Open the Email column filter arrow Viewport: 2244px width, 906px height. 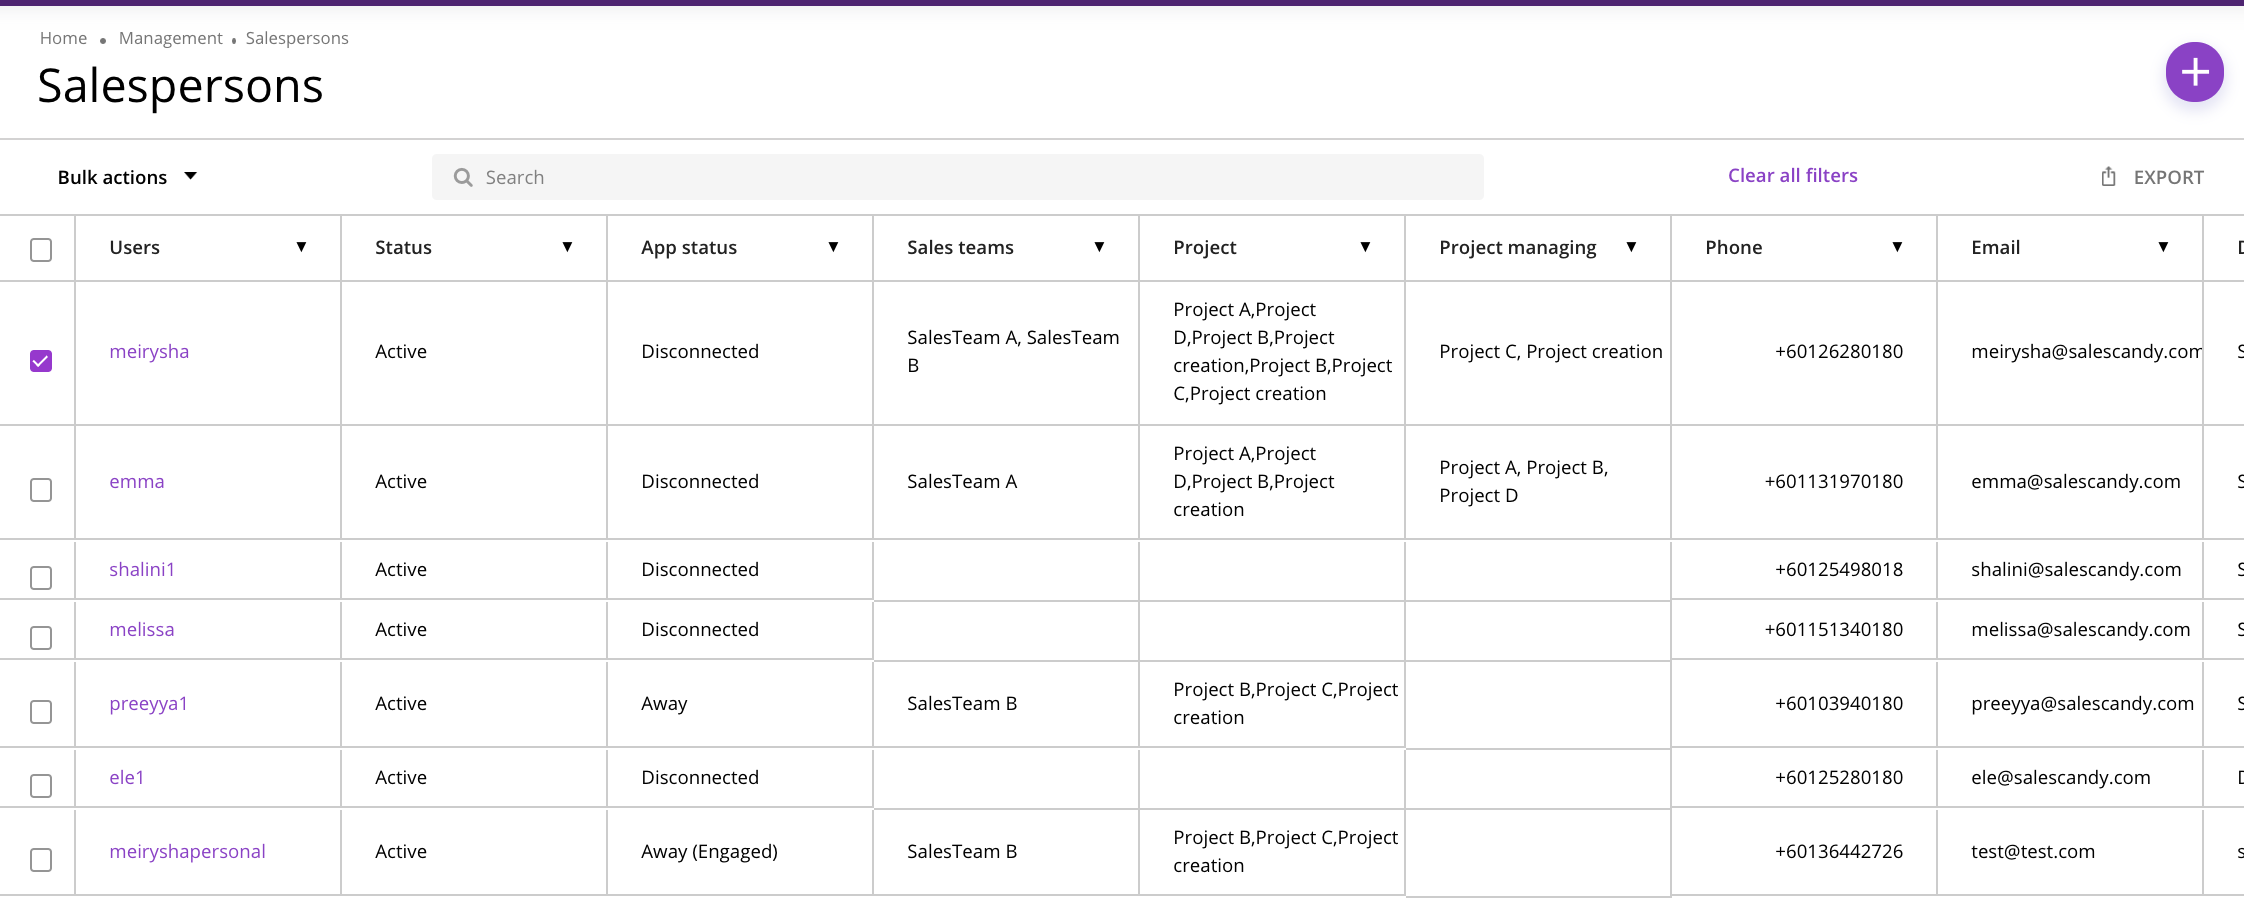point(2163,247)
